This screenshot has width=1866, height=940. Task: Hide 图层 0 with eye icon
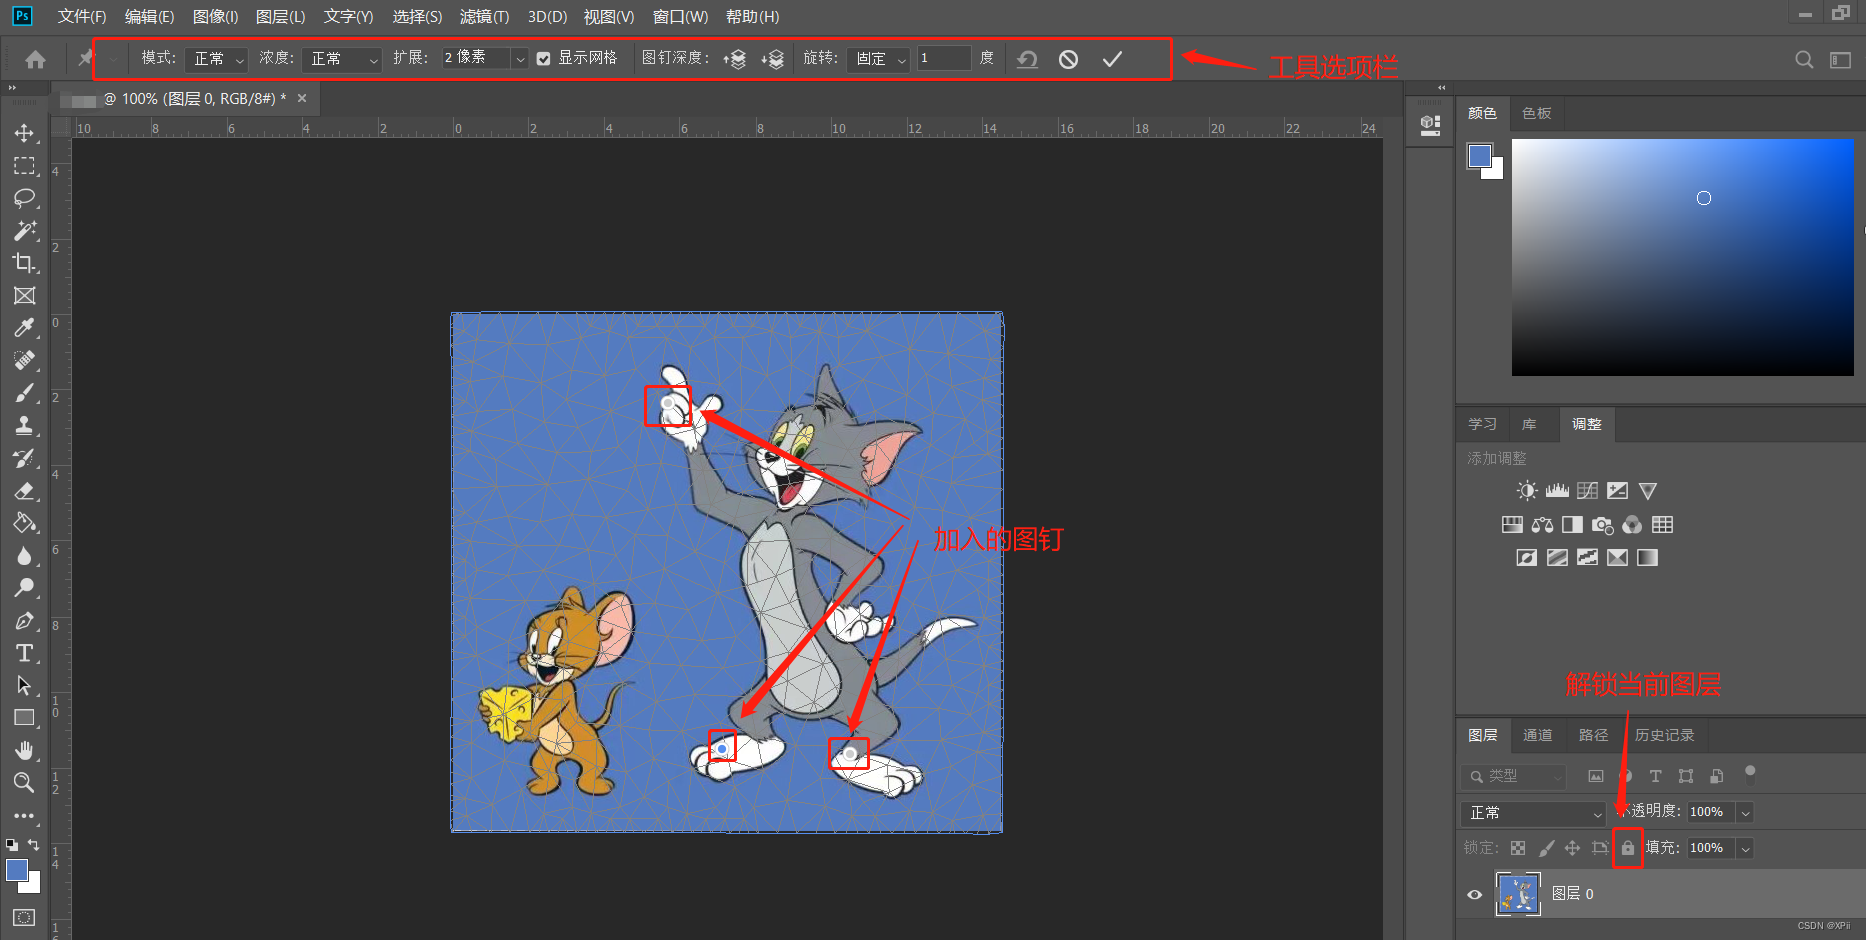tap(1474, 894)
